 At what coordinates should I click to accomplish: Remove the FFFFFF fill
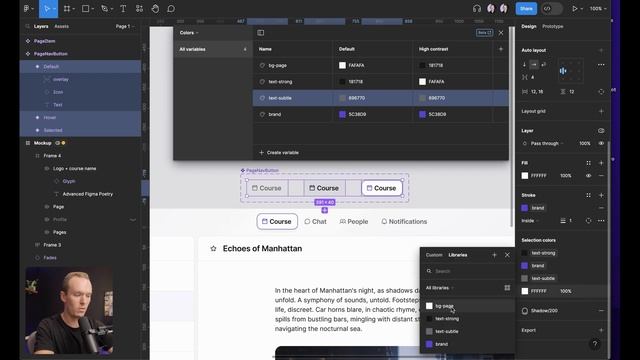click(x=601, y=176)
